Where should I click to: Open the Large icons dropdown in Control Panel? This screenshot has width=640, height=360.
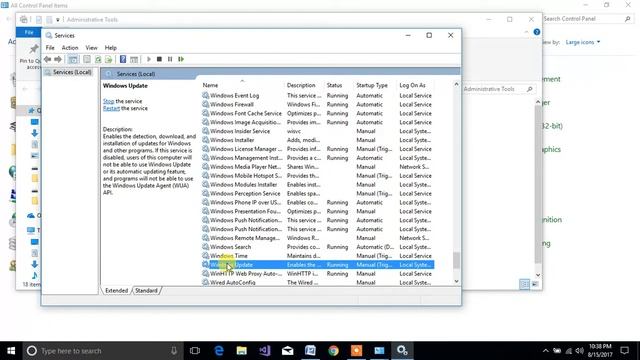583,42
